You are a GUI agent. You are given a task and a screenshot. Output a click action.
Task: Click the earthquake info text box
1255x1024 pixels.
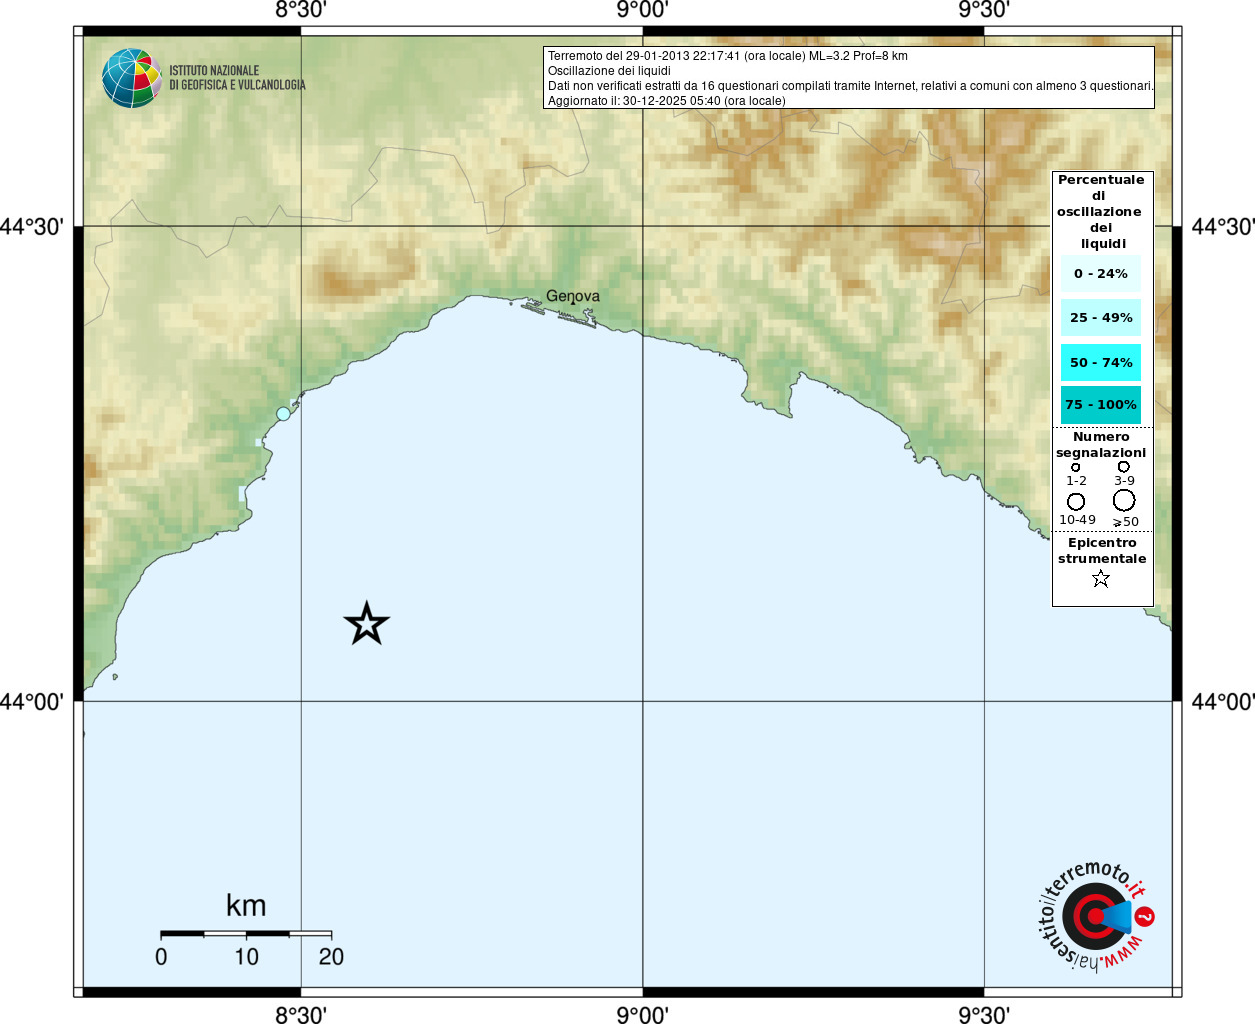click(849, 78)
